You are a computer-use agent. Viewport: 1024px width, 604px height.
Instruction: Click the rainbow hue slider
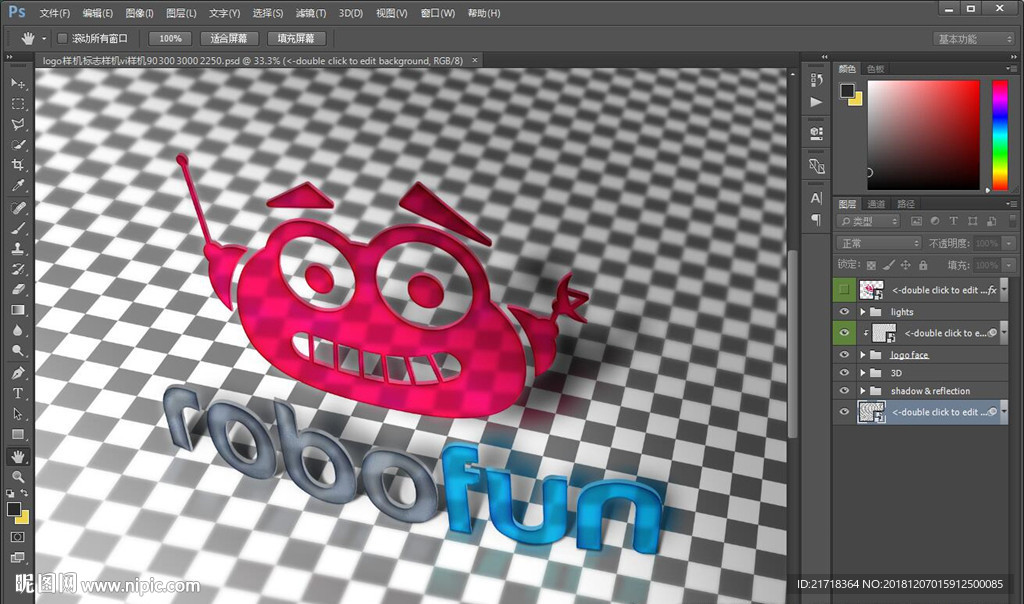click(x=1000, y=135)
